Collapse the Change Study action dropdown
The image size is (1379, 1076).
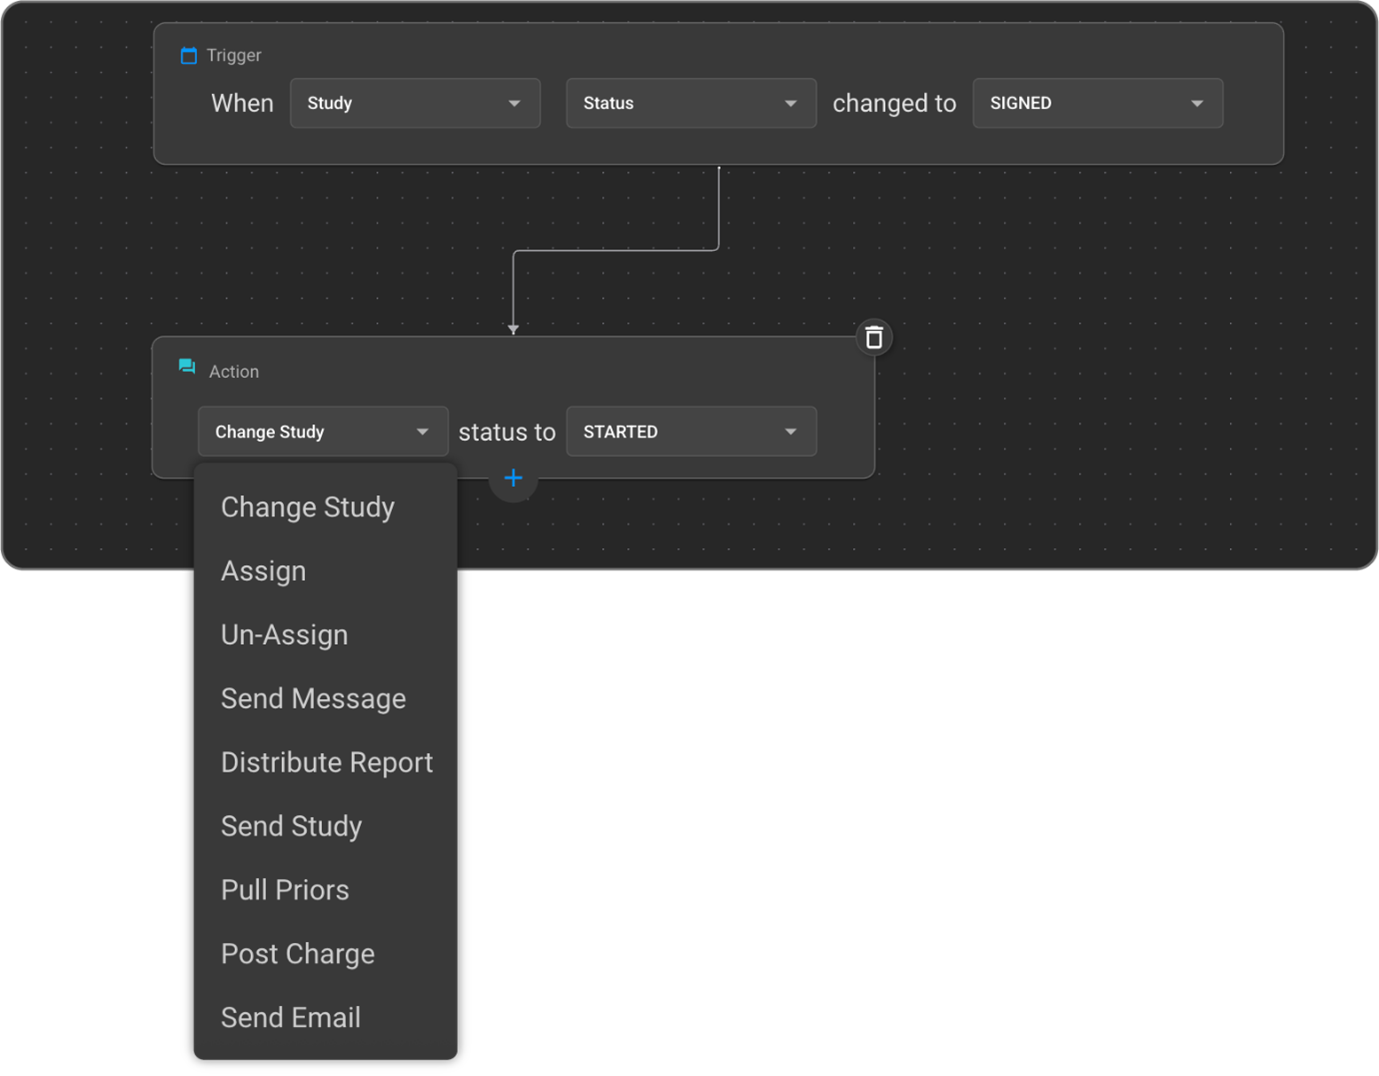[x=322, y=432]
